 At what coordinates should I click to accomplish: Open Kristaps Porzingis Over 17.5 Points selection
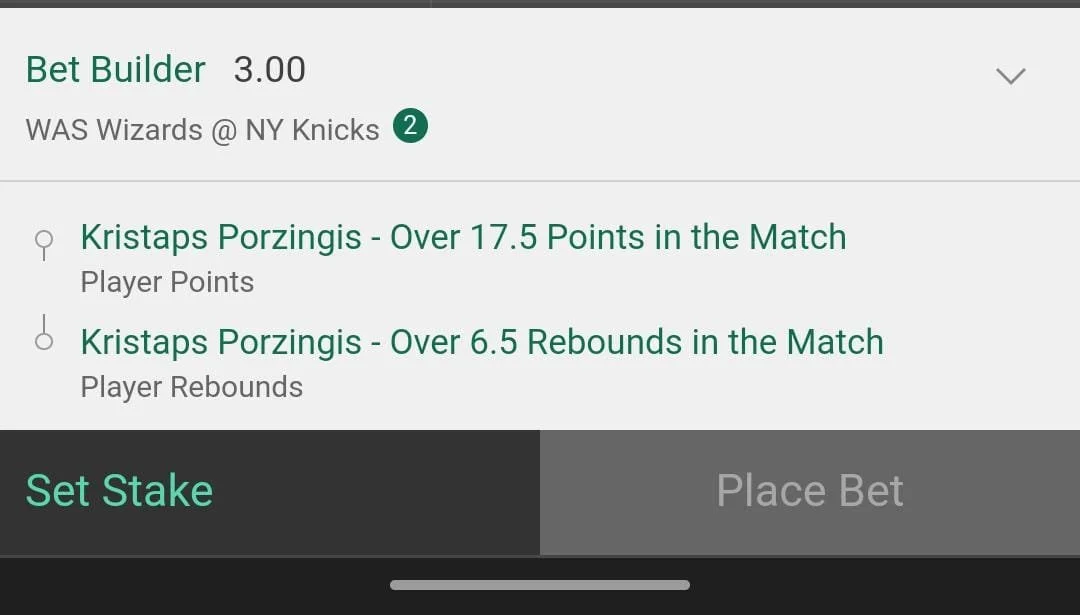[463, 238]
